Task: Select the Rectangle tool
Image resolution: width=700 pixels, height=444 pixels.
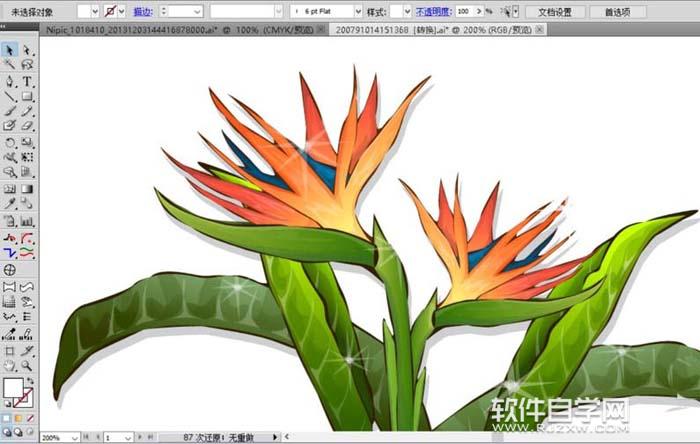Action: (x=27, y=96)
